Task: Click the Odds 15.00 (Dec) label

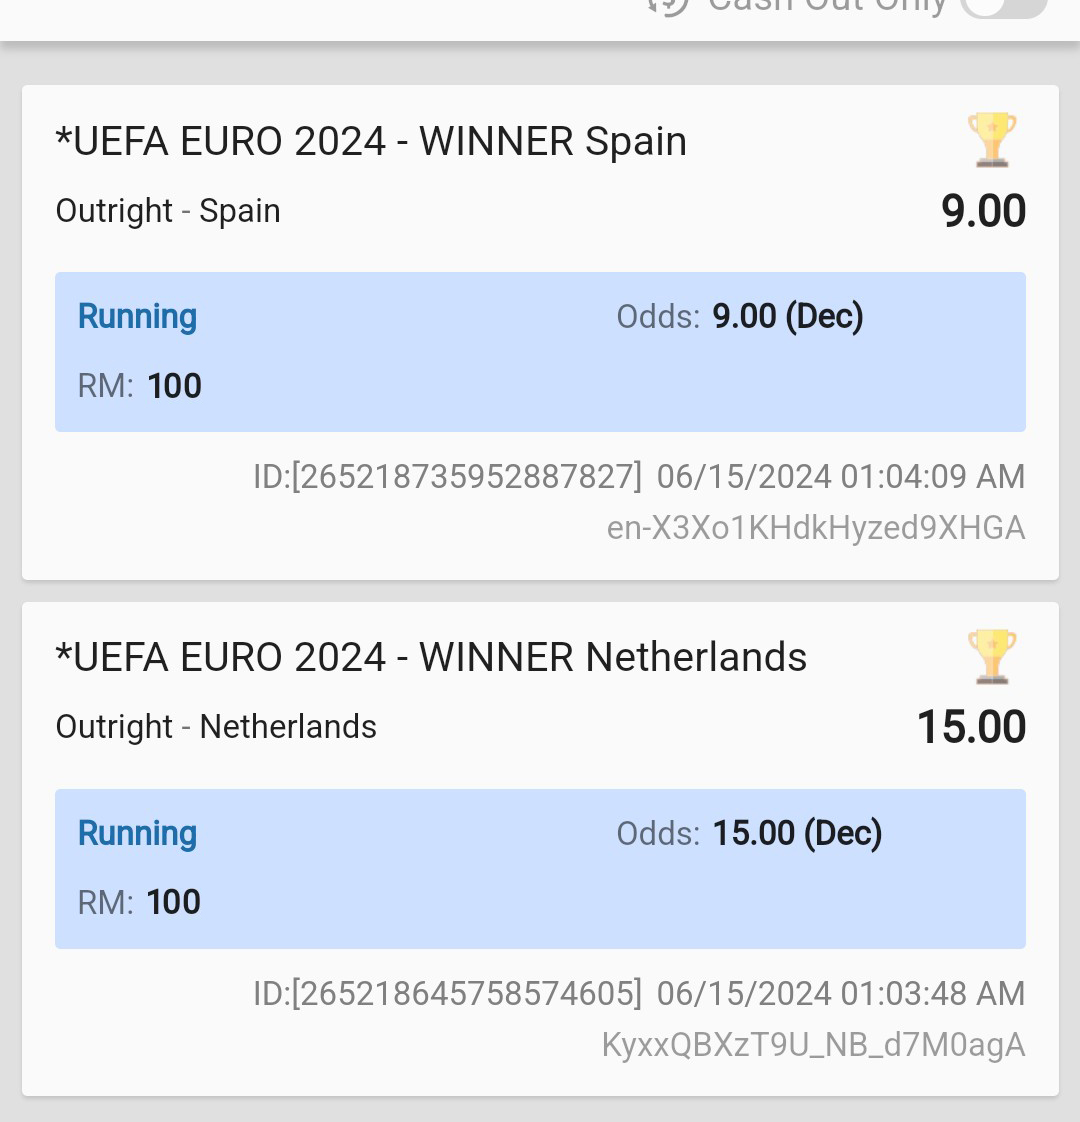Action: [x=749, y=834]
